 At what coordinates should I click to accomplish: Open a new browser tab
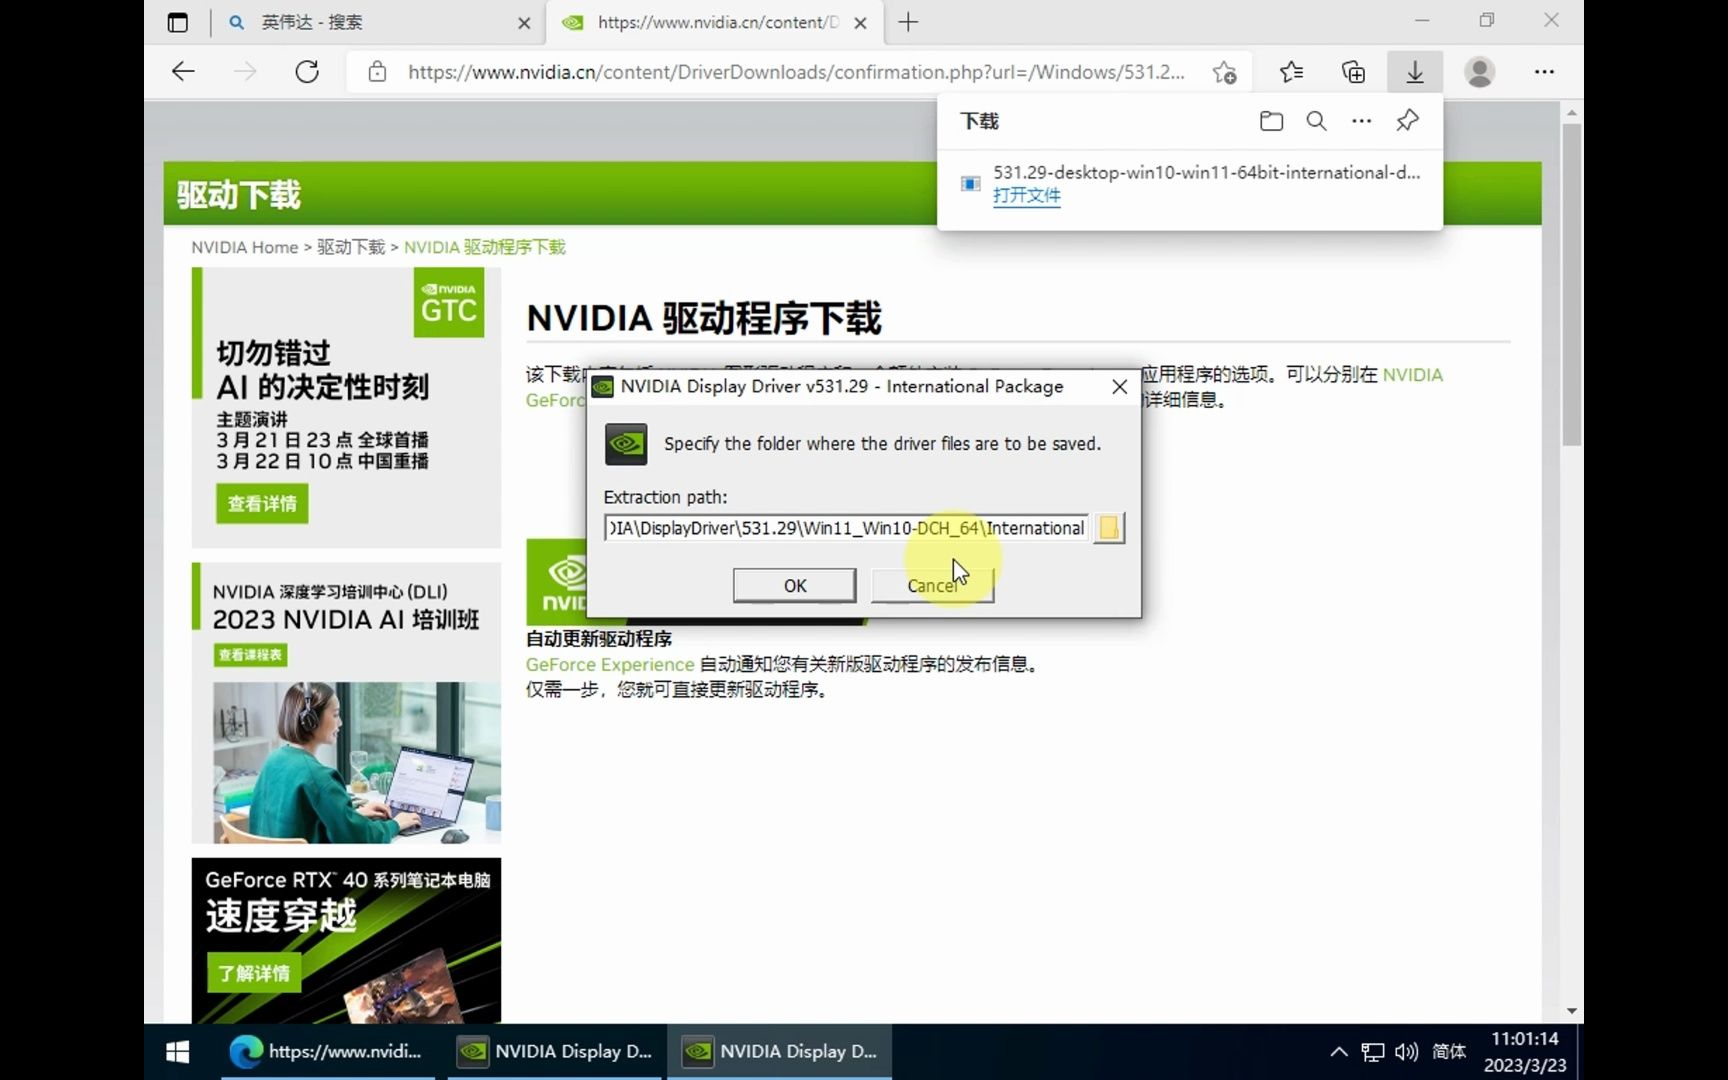(x=907, y=21)
